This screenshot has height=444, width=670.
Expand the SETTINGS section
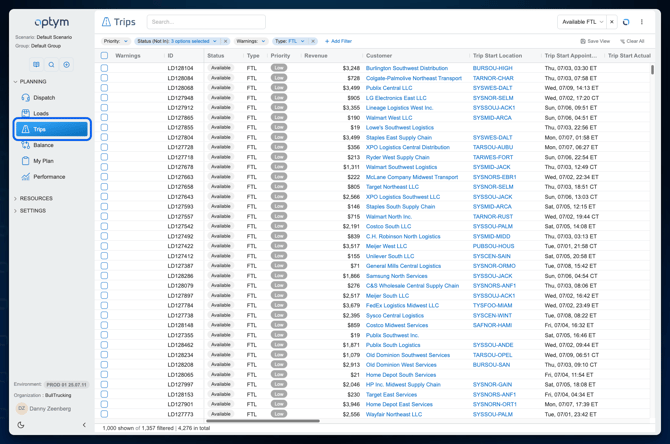coord(30,211)
